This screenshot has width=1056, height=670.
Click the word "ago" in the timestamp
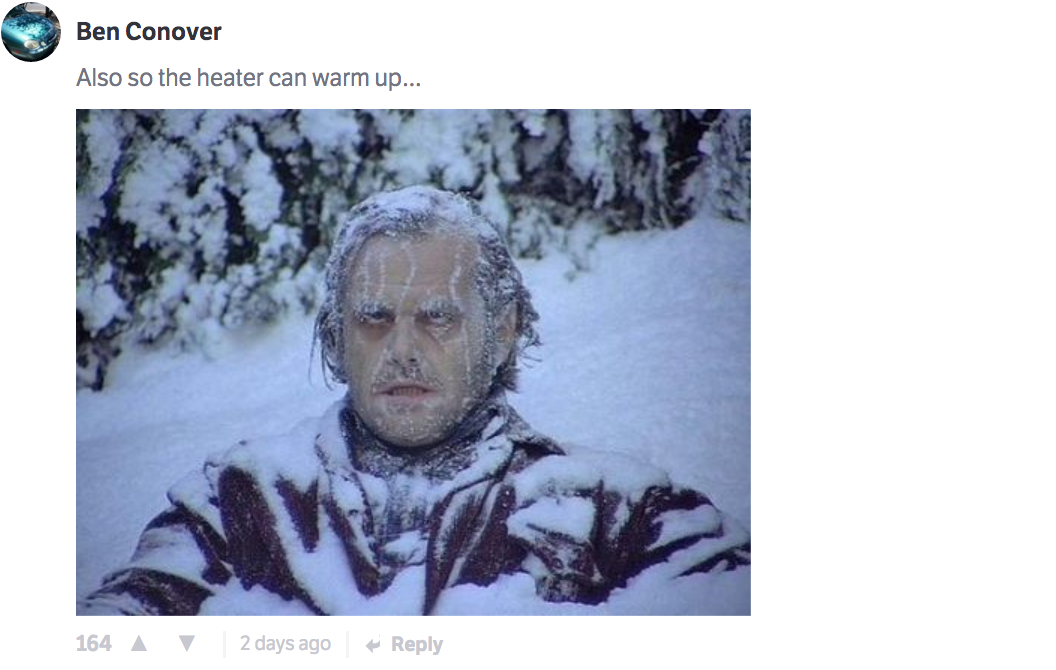pyautogui.click(x=314, y=644)
